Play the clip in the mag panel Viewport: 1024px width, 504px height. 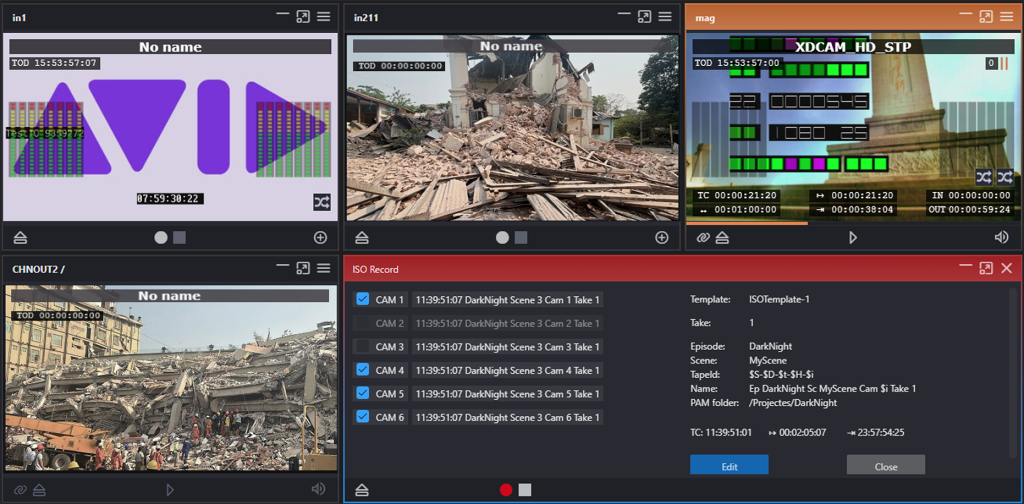(x=853, y=238)
